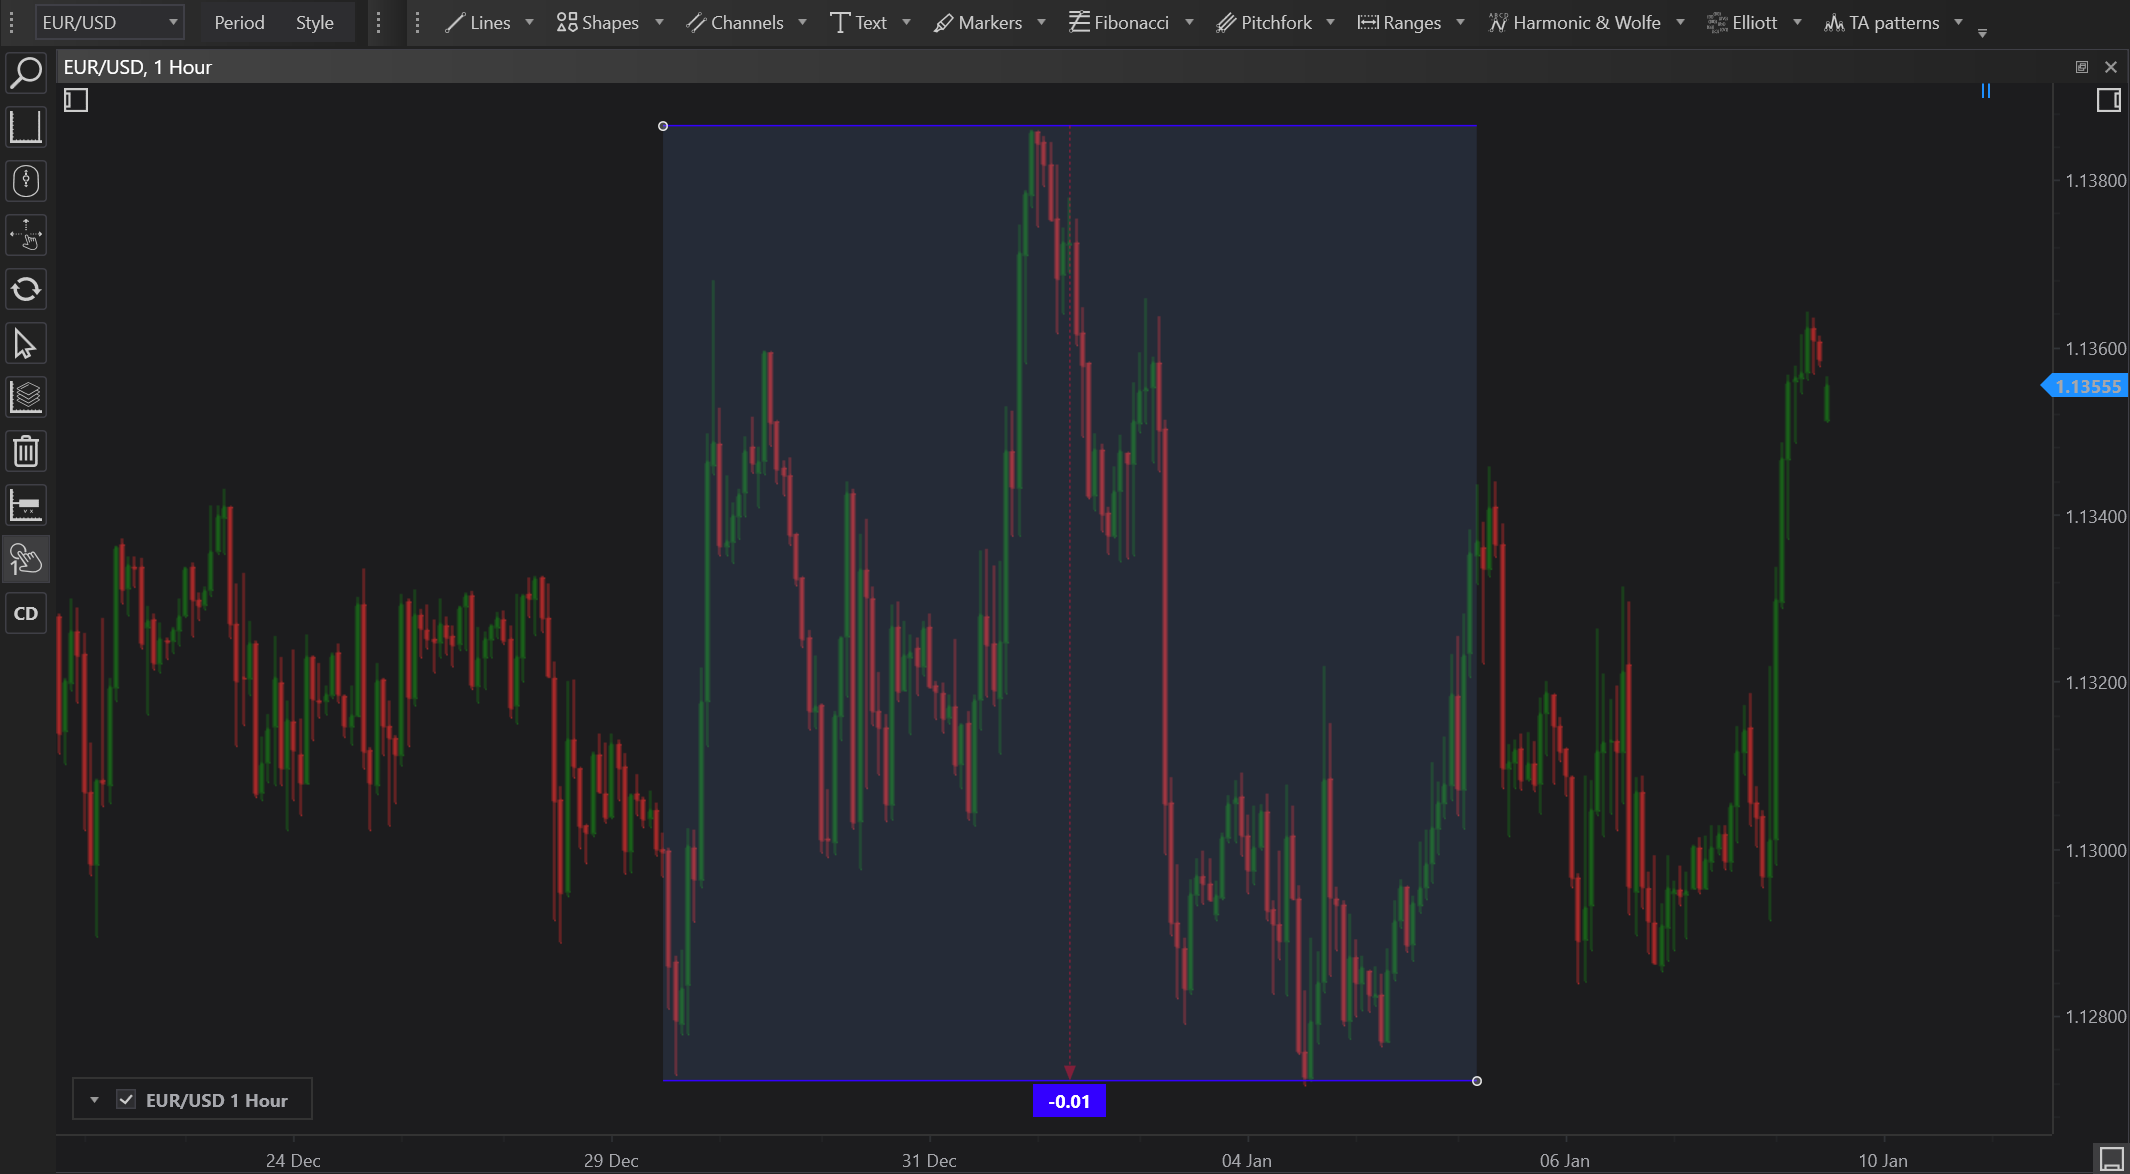Viewport: 2130px width, 1174px height.
Task: Toggle the left panel icon
Action: pyautogui.click(x=76, y=100)
